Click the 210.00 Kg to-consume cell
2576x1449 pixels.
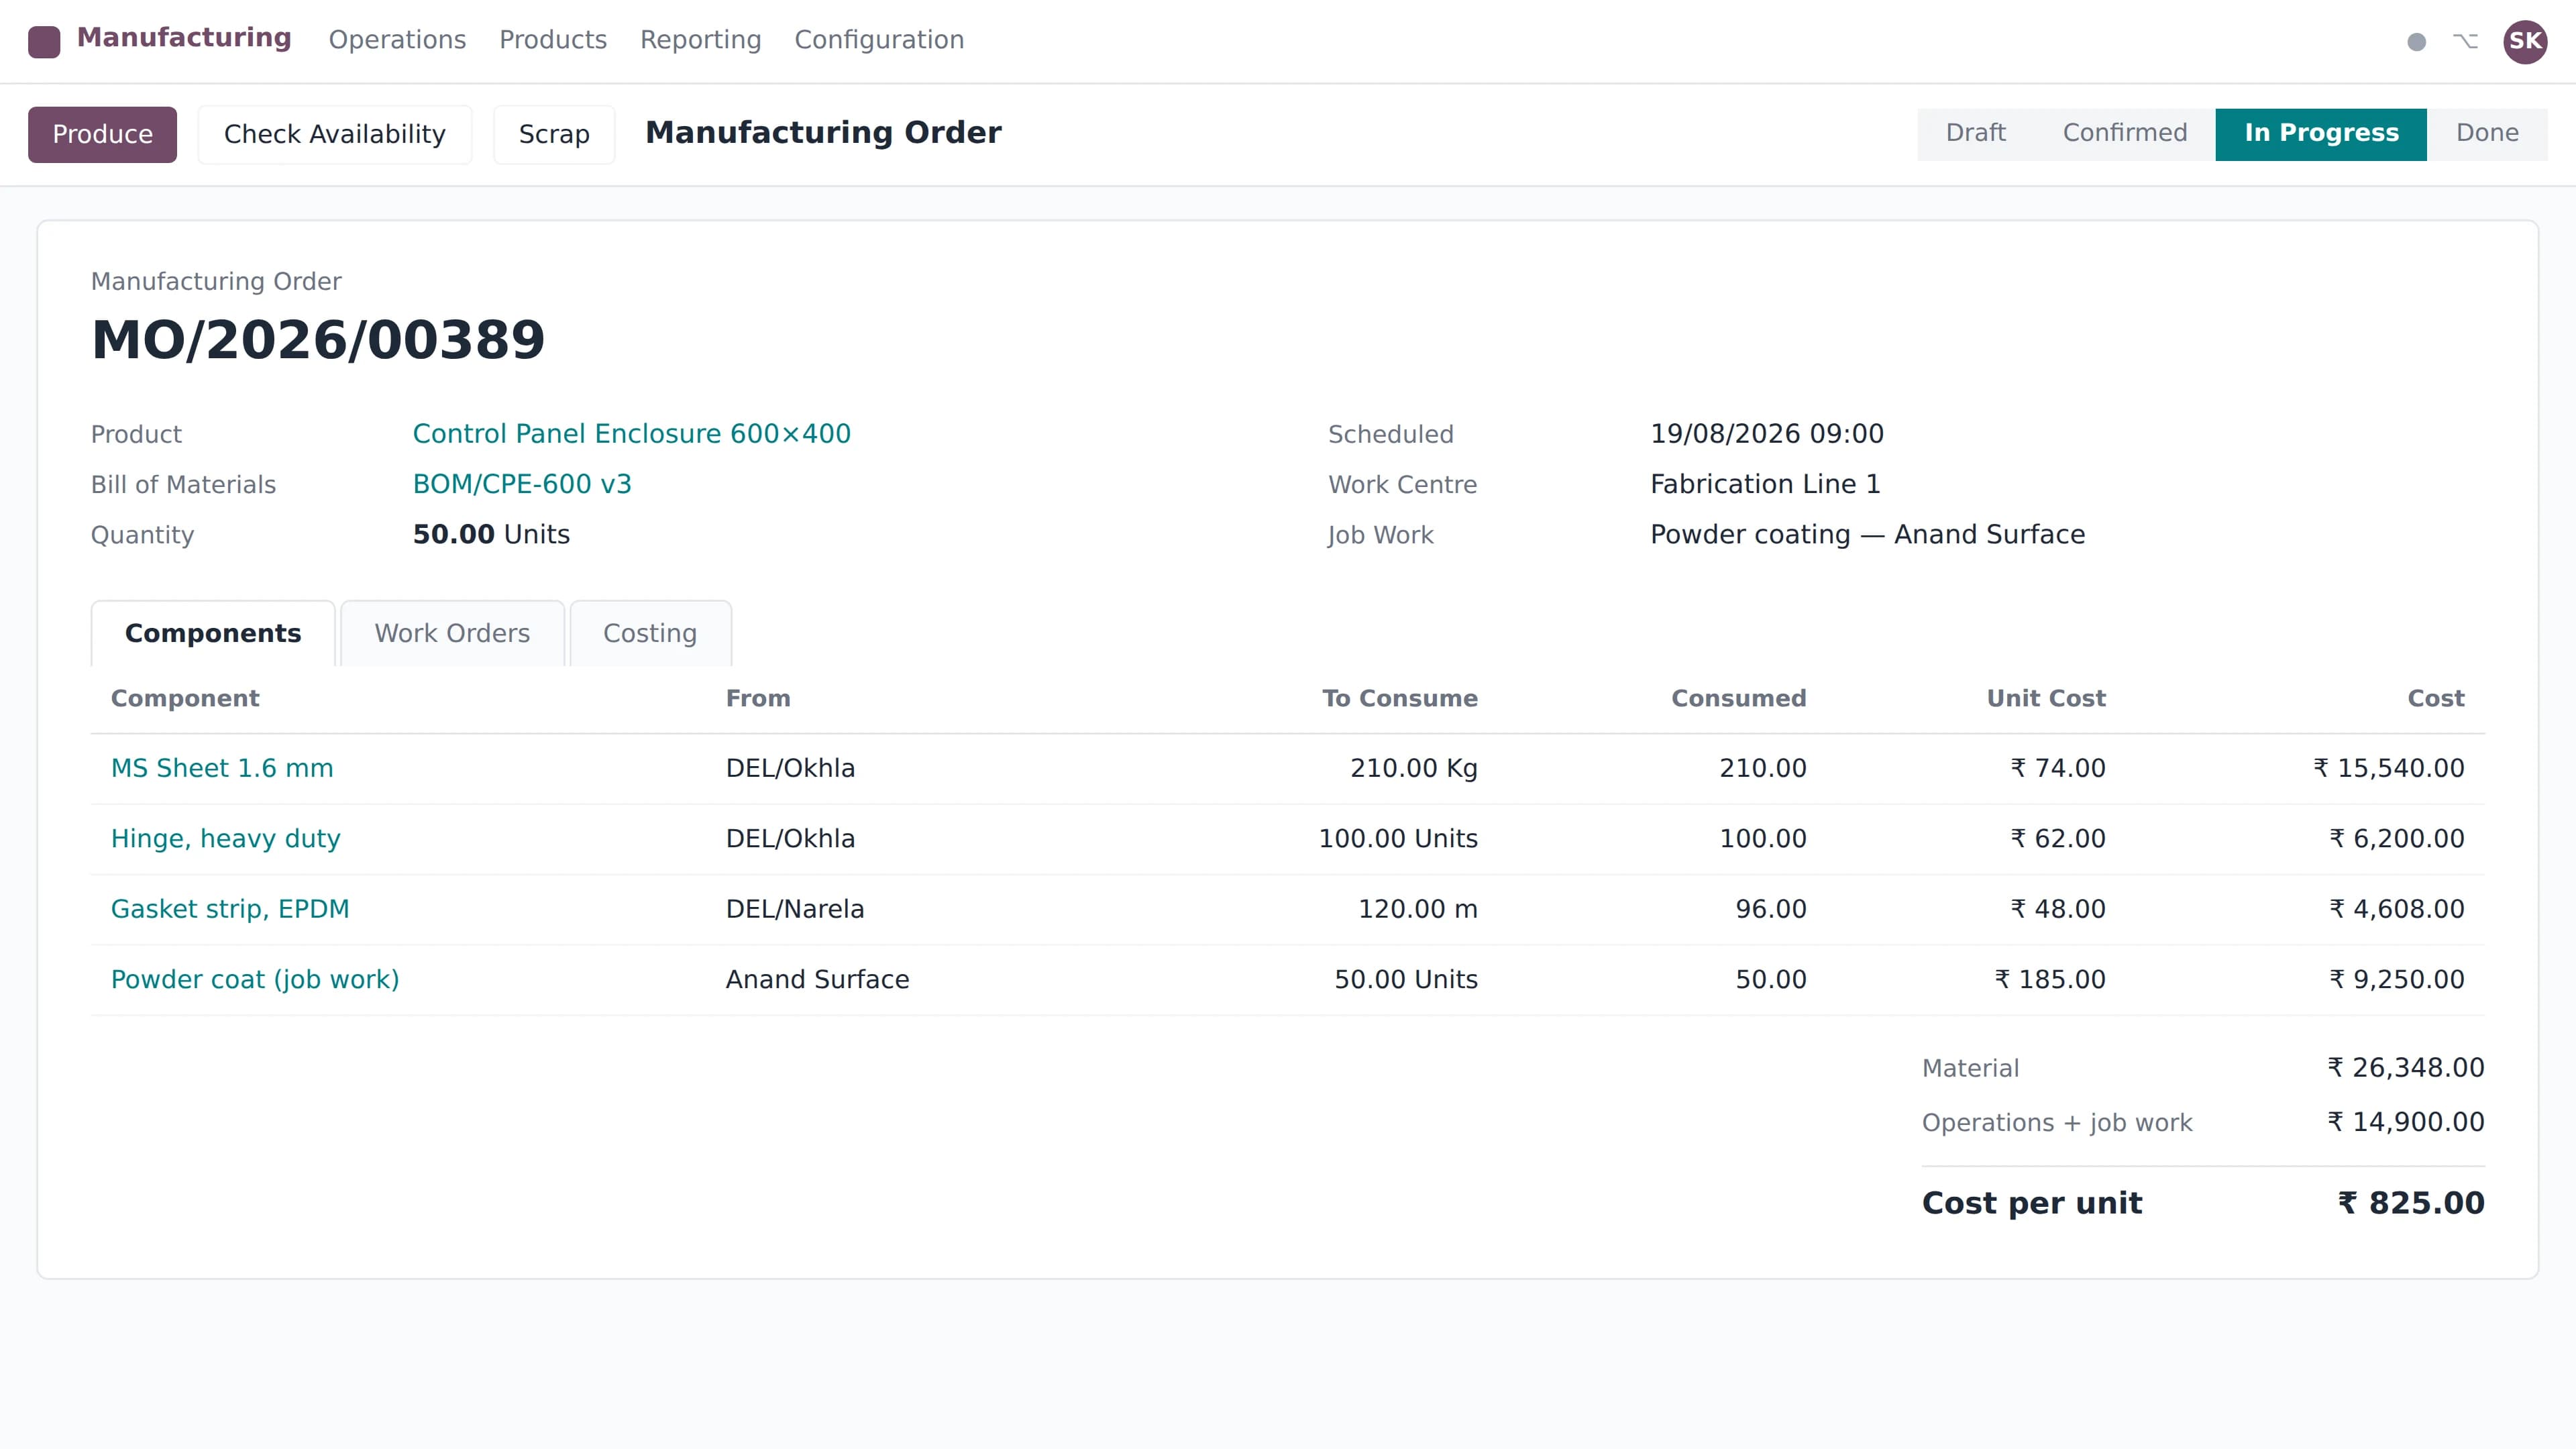[x=1413, y=768]
